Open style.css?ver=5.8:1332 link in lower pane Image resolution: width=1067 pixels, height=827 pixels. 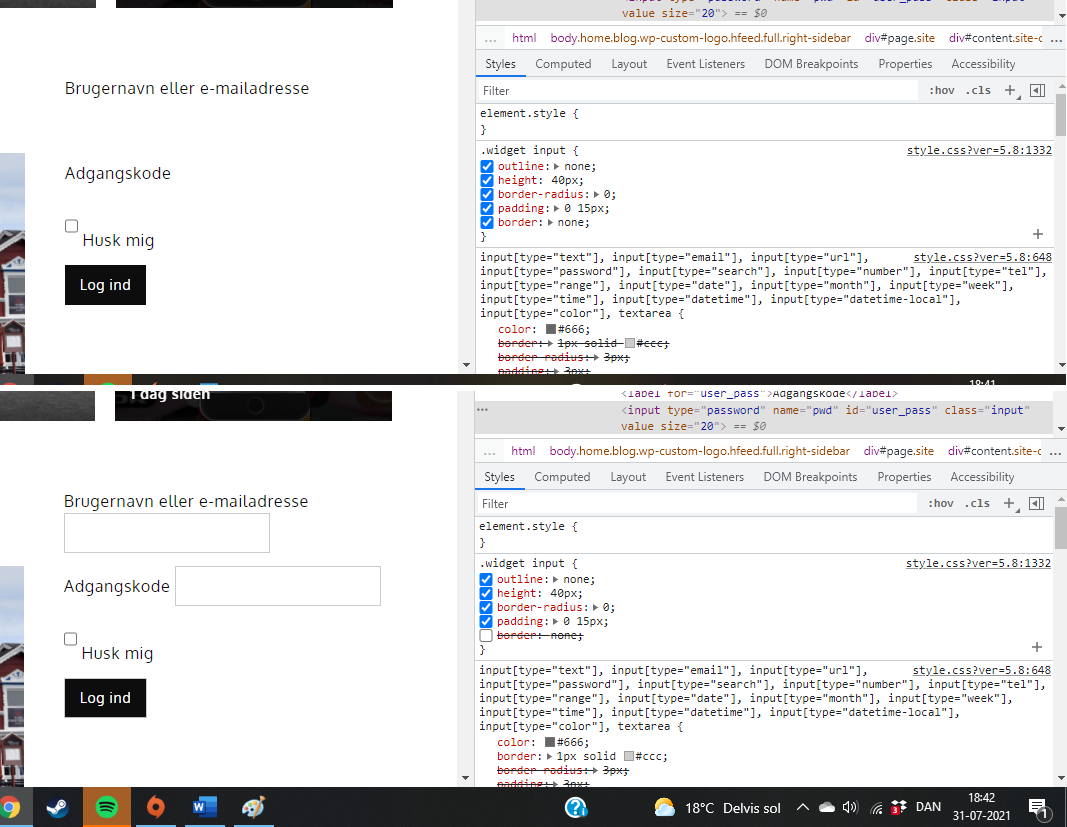(978, 563)
